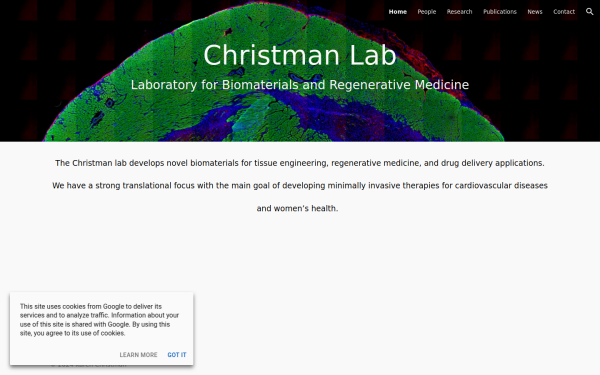Click the line 'We have a strong translational focus'
This screenshot has height=375, width=600.
(300, 186)
